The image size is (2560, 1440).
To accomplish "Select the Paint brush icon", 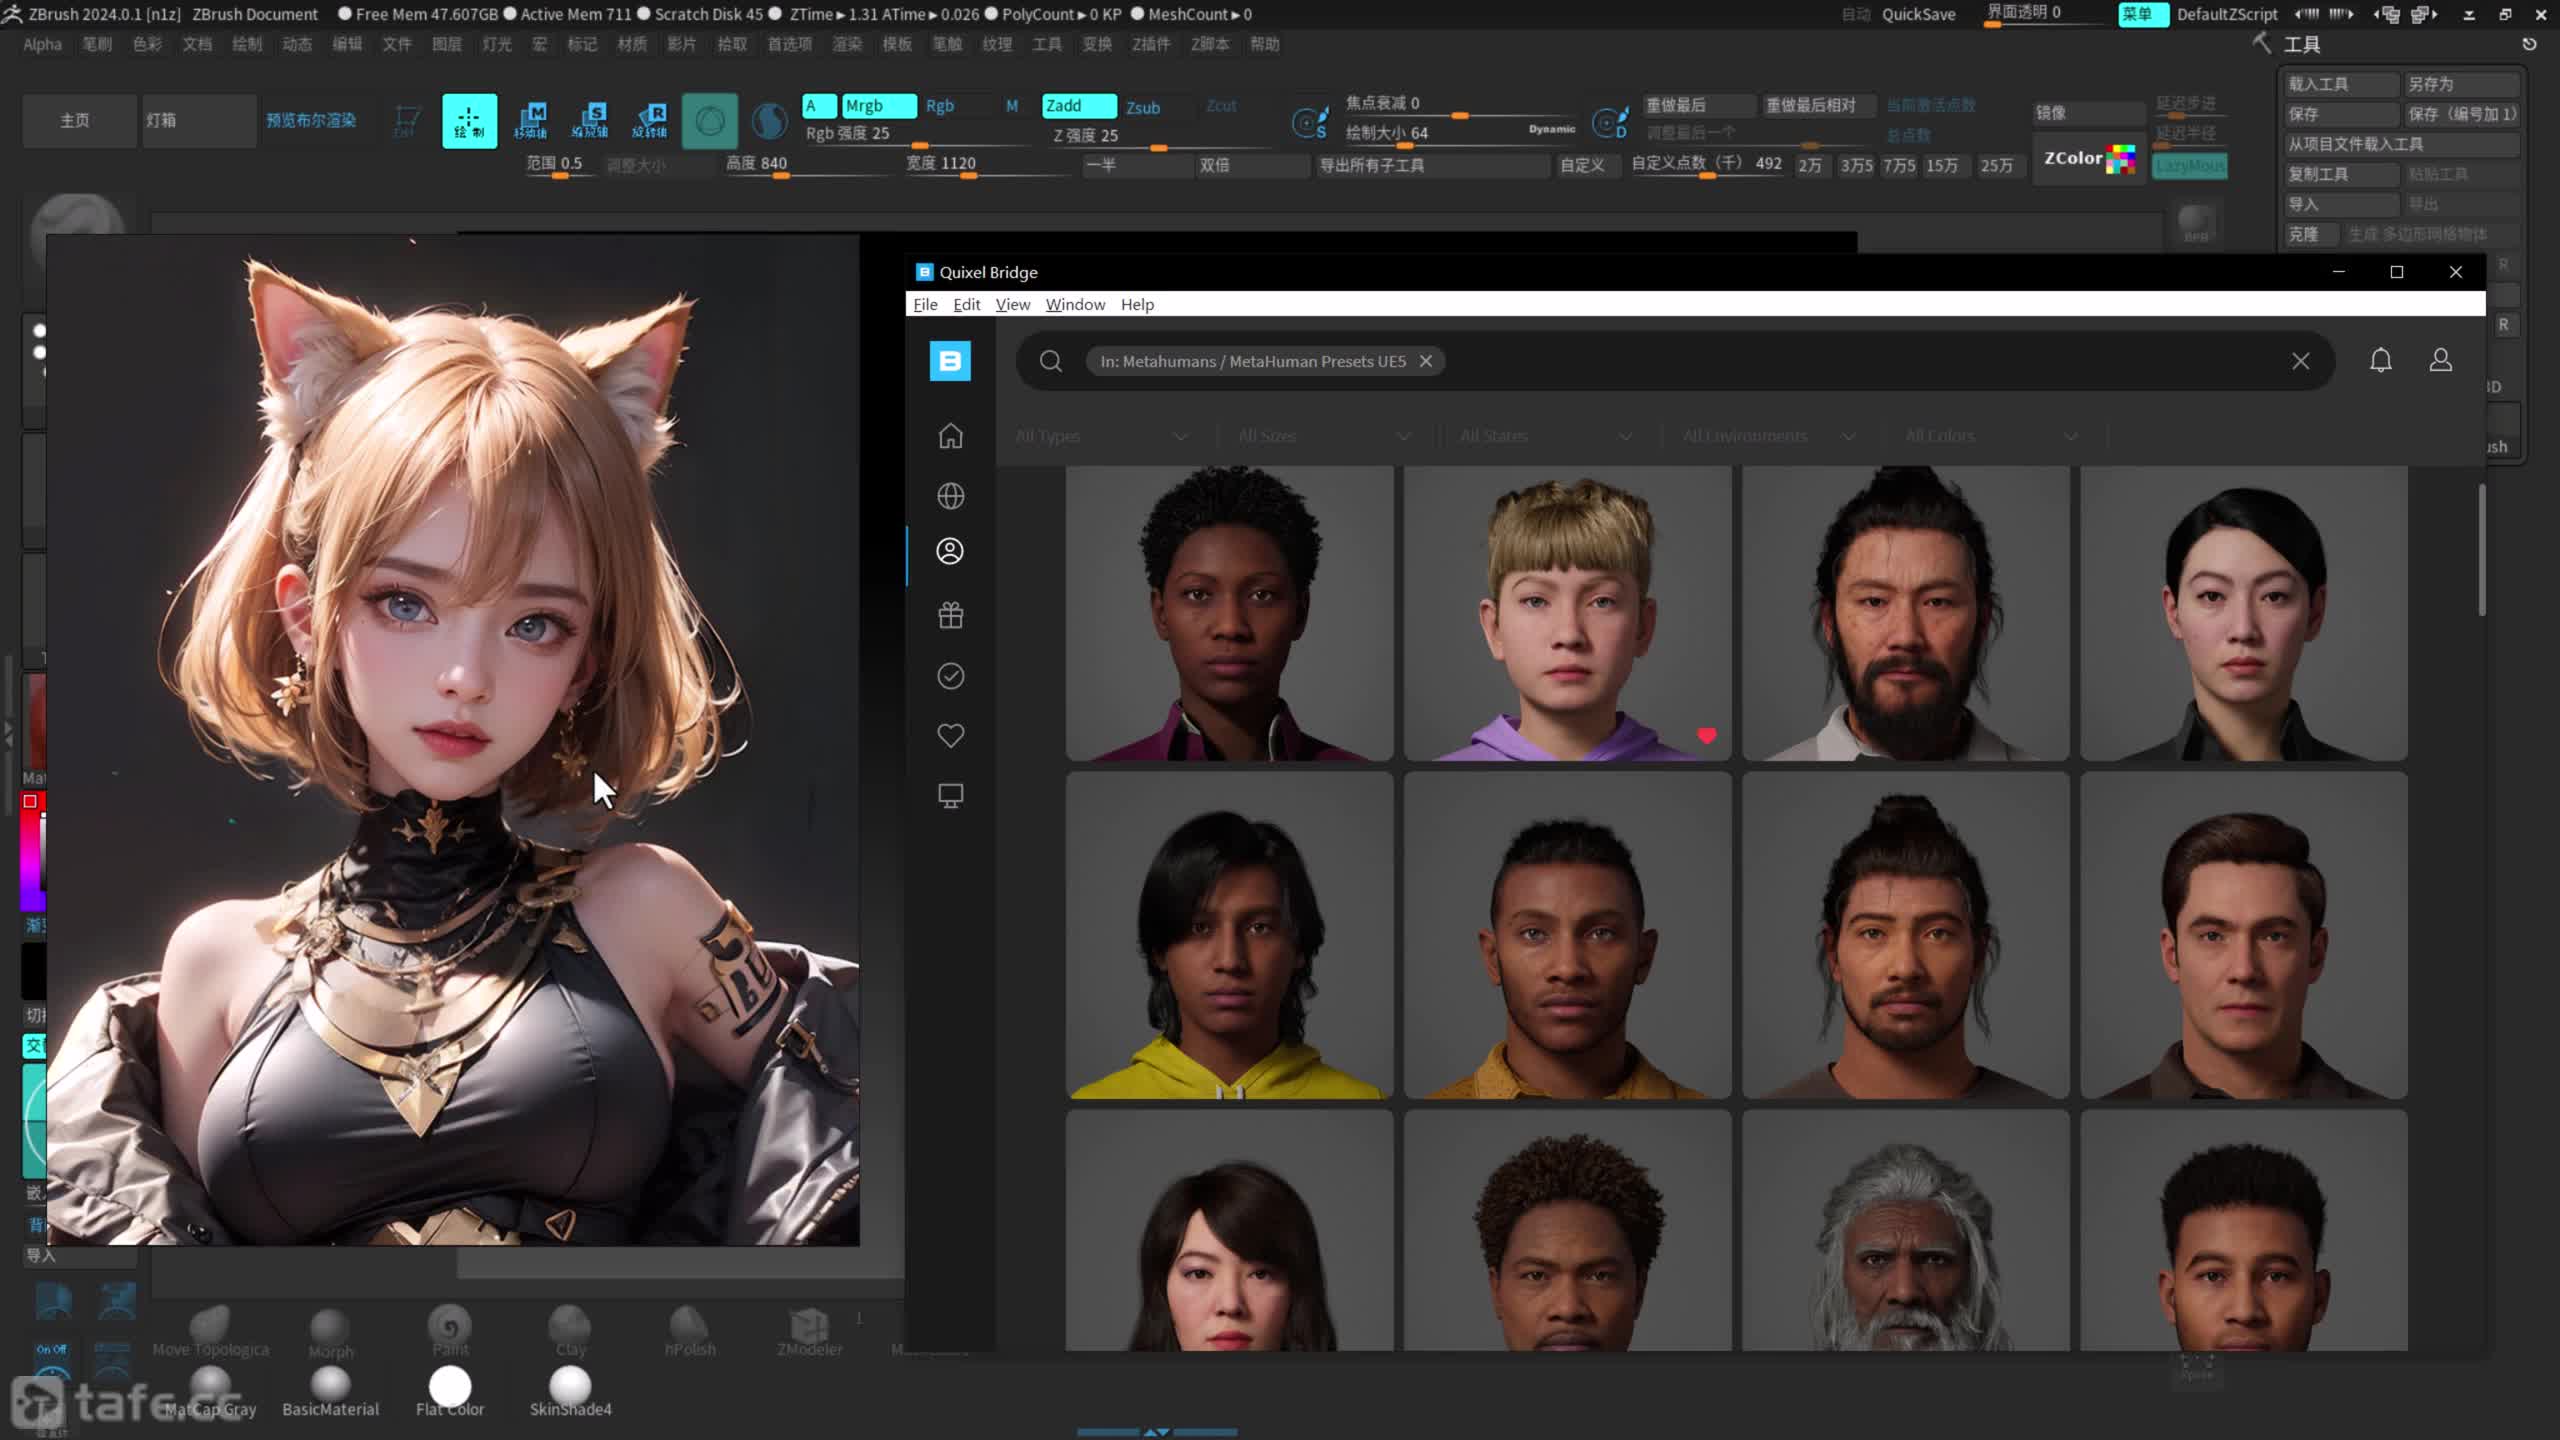I will pos(450,1331).
